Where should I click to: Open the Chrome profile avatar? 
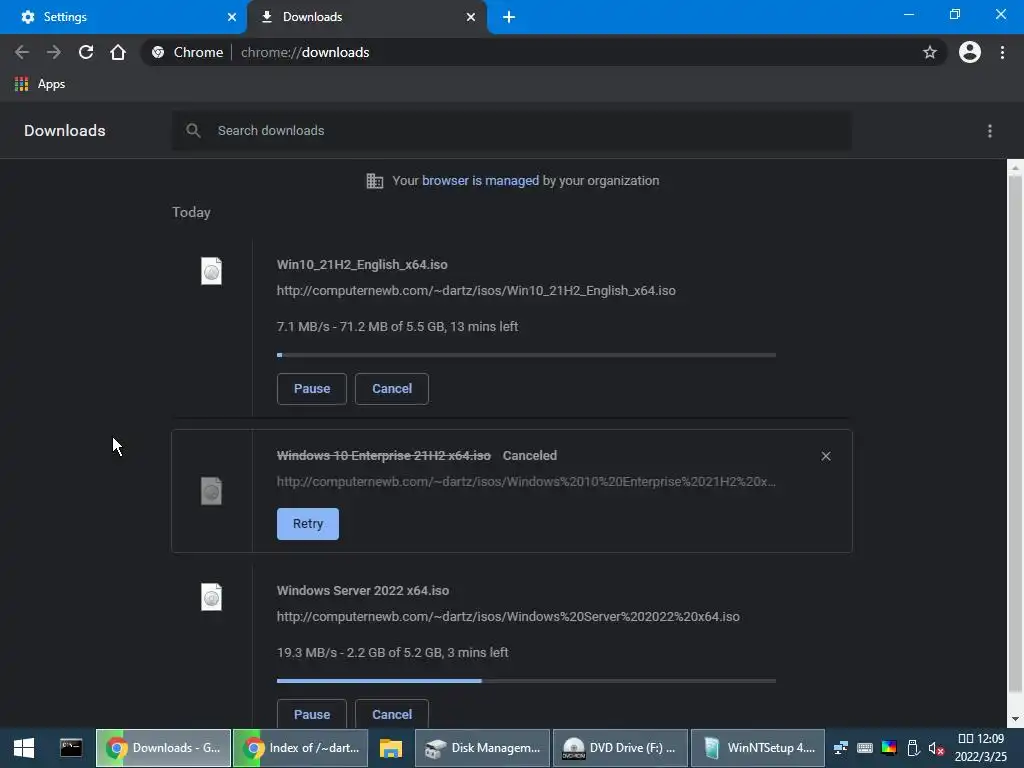tap(970, 52)
